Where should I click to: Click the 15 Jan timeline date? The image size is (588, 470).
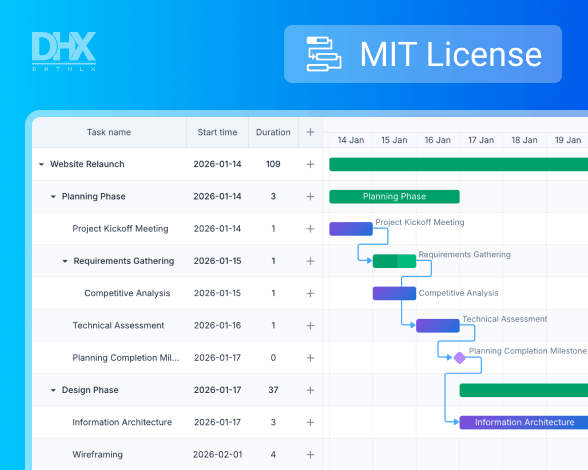(394, 140)
